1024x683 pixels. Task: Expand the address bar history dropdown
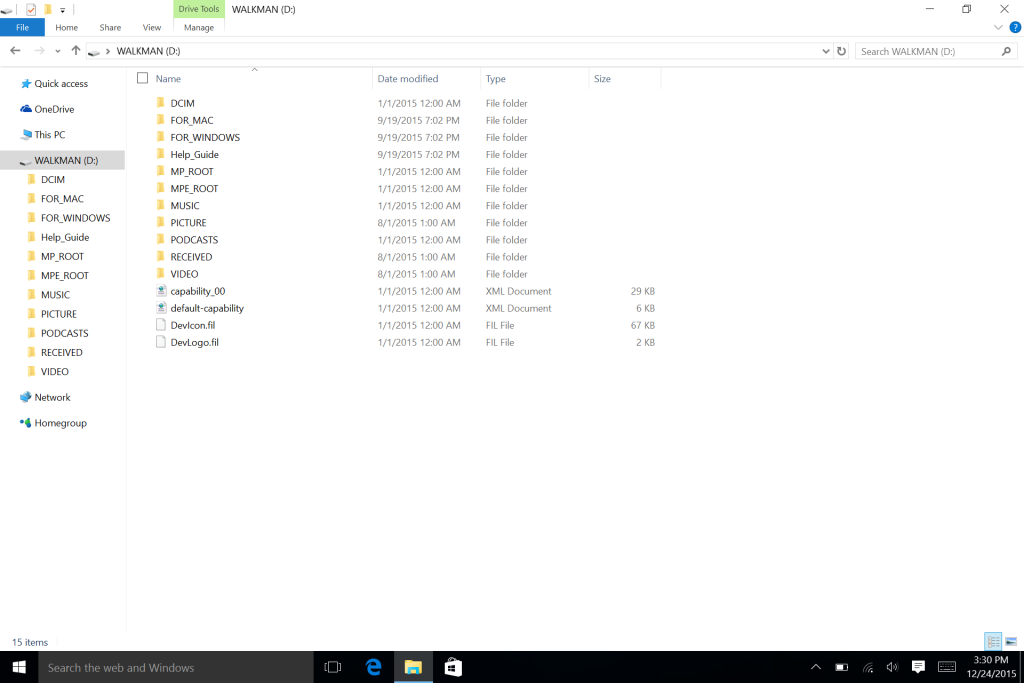[x=825, y=51]
